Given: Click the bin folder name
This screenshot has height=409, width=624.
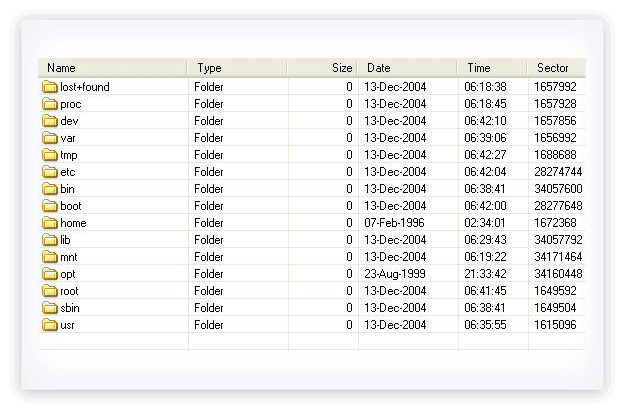Looking at the screenshot, I should pos(67,189).
